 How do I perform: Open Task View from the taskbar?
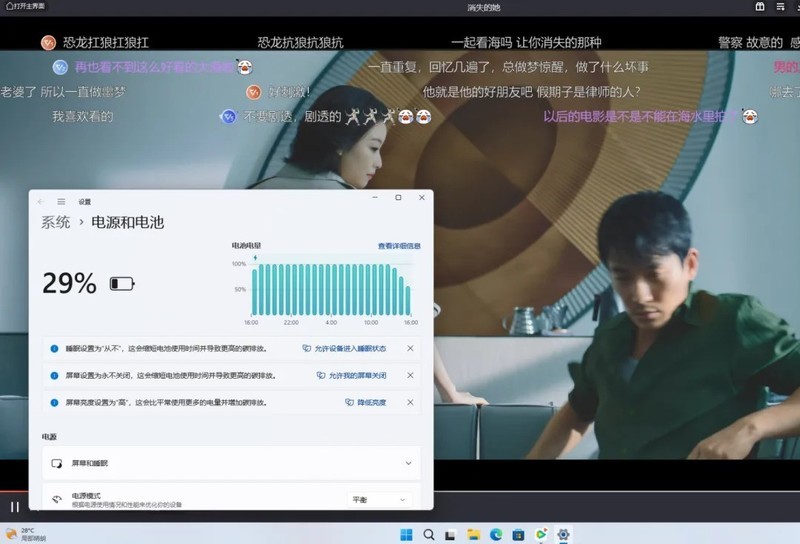tap(450, 535)
